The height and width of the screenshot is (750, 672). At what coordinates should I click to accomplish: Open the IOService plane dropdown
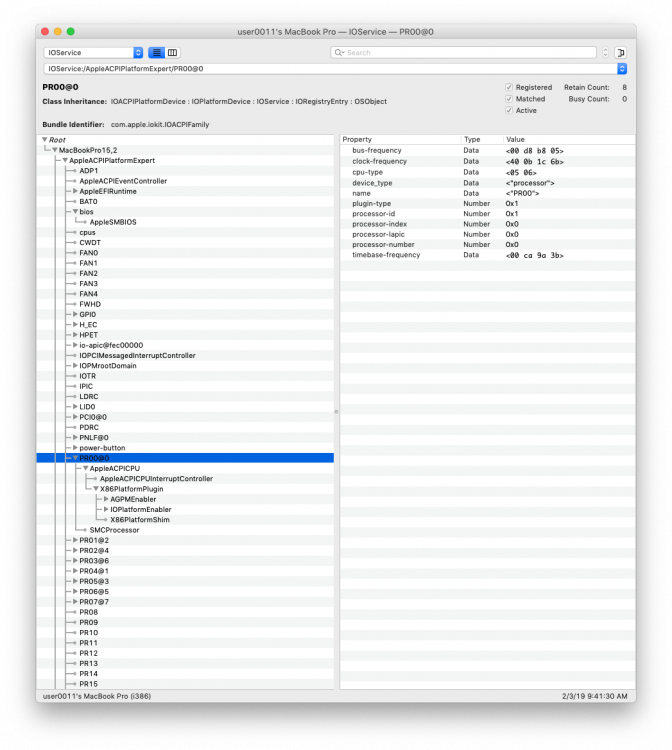click(x=93, y=53)
